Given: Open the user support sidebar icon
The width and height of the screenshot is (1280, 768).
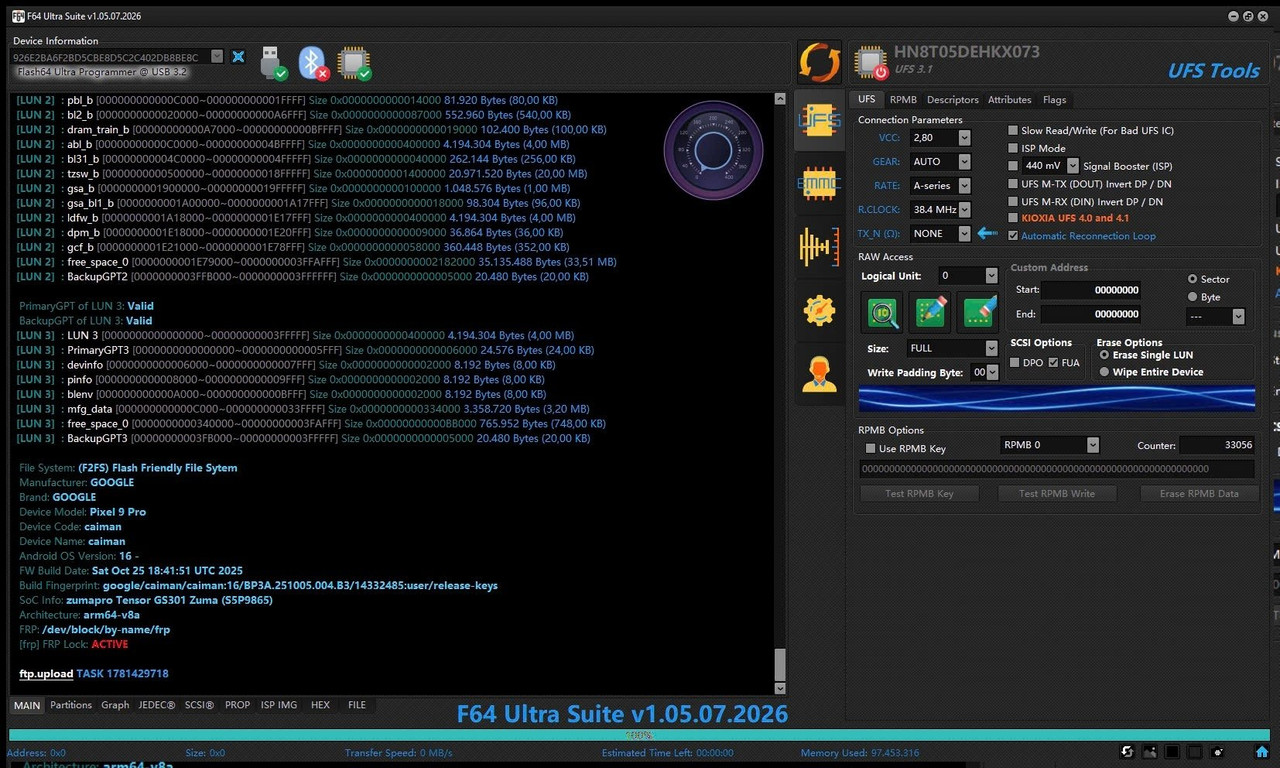Looking at the screenshot, I should coord(819,374).
